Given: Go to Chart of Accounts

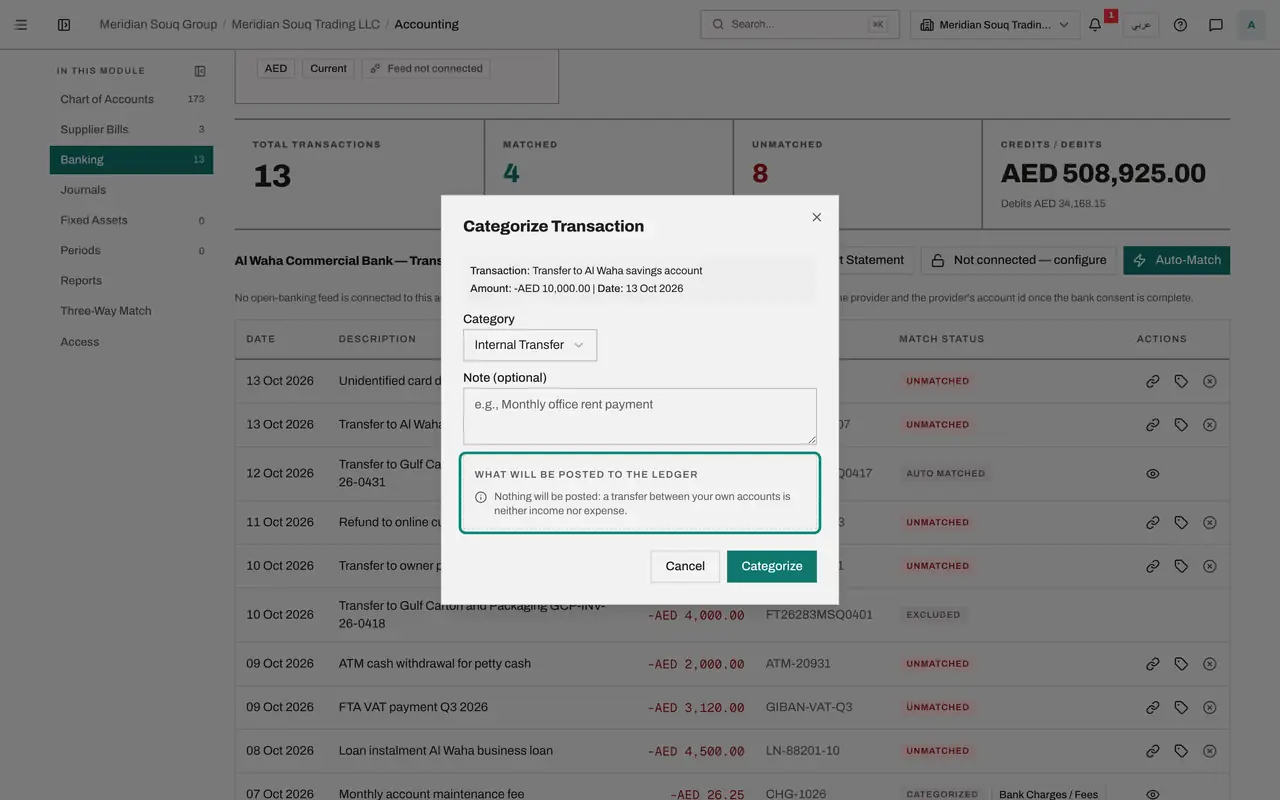Looking at the screenshot, I should click(x=131, y=99).
